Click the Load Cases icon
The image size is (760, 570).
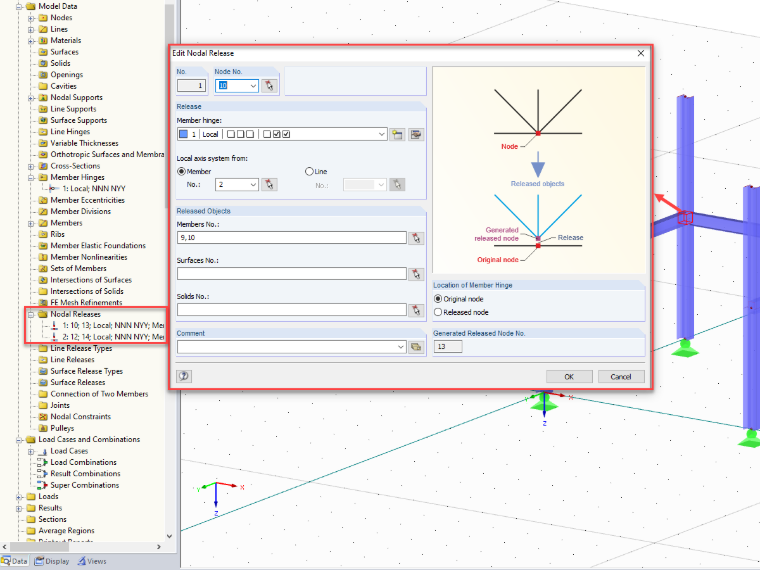point(43,451)
